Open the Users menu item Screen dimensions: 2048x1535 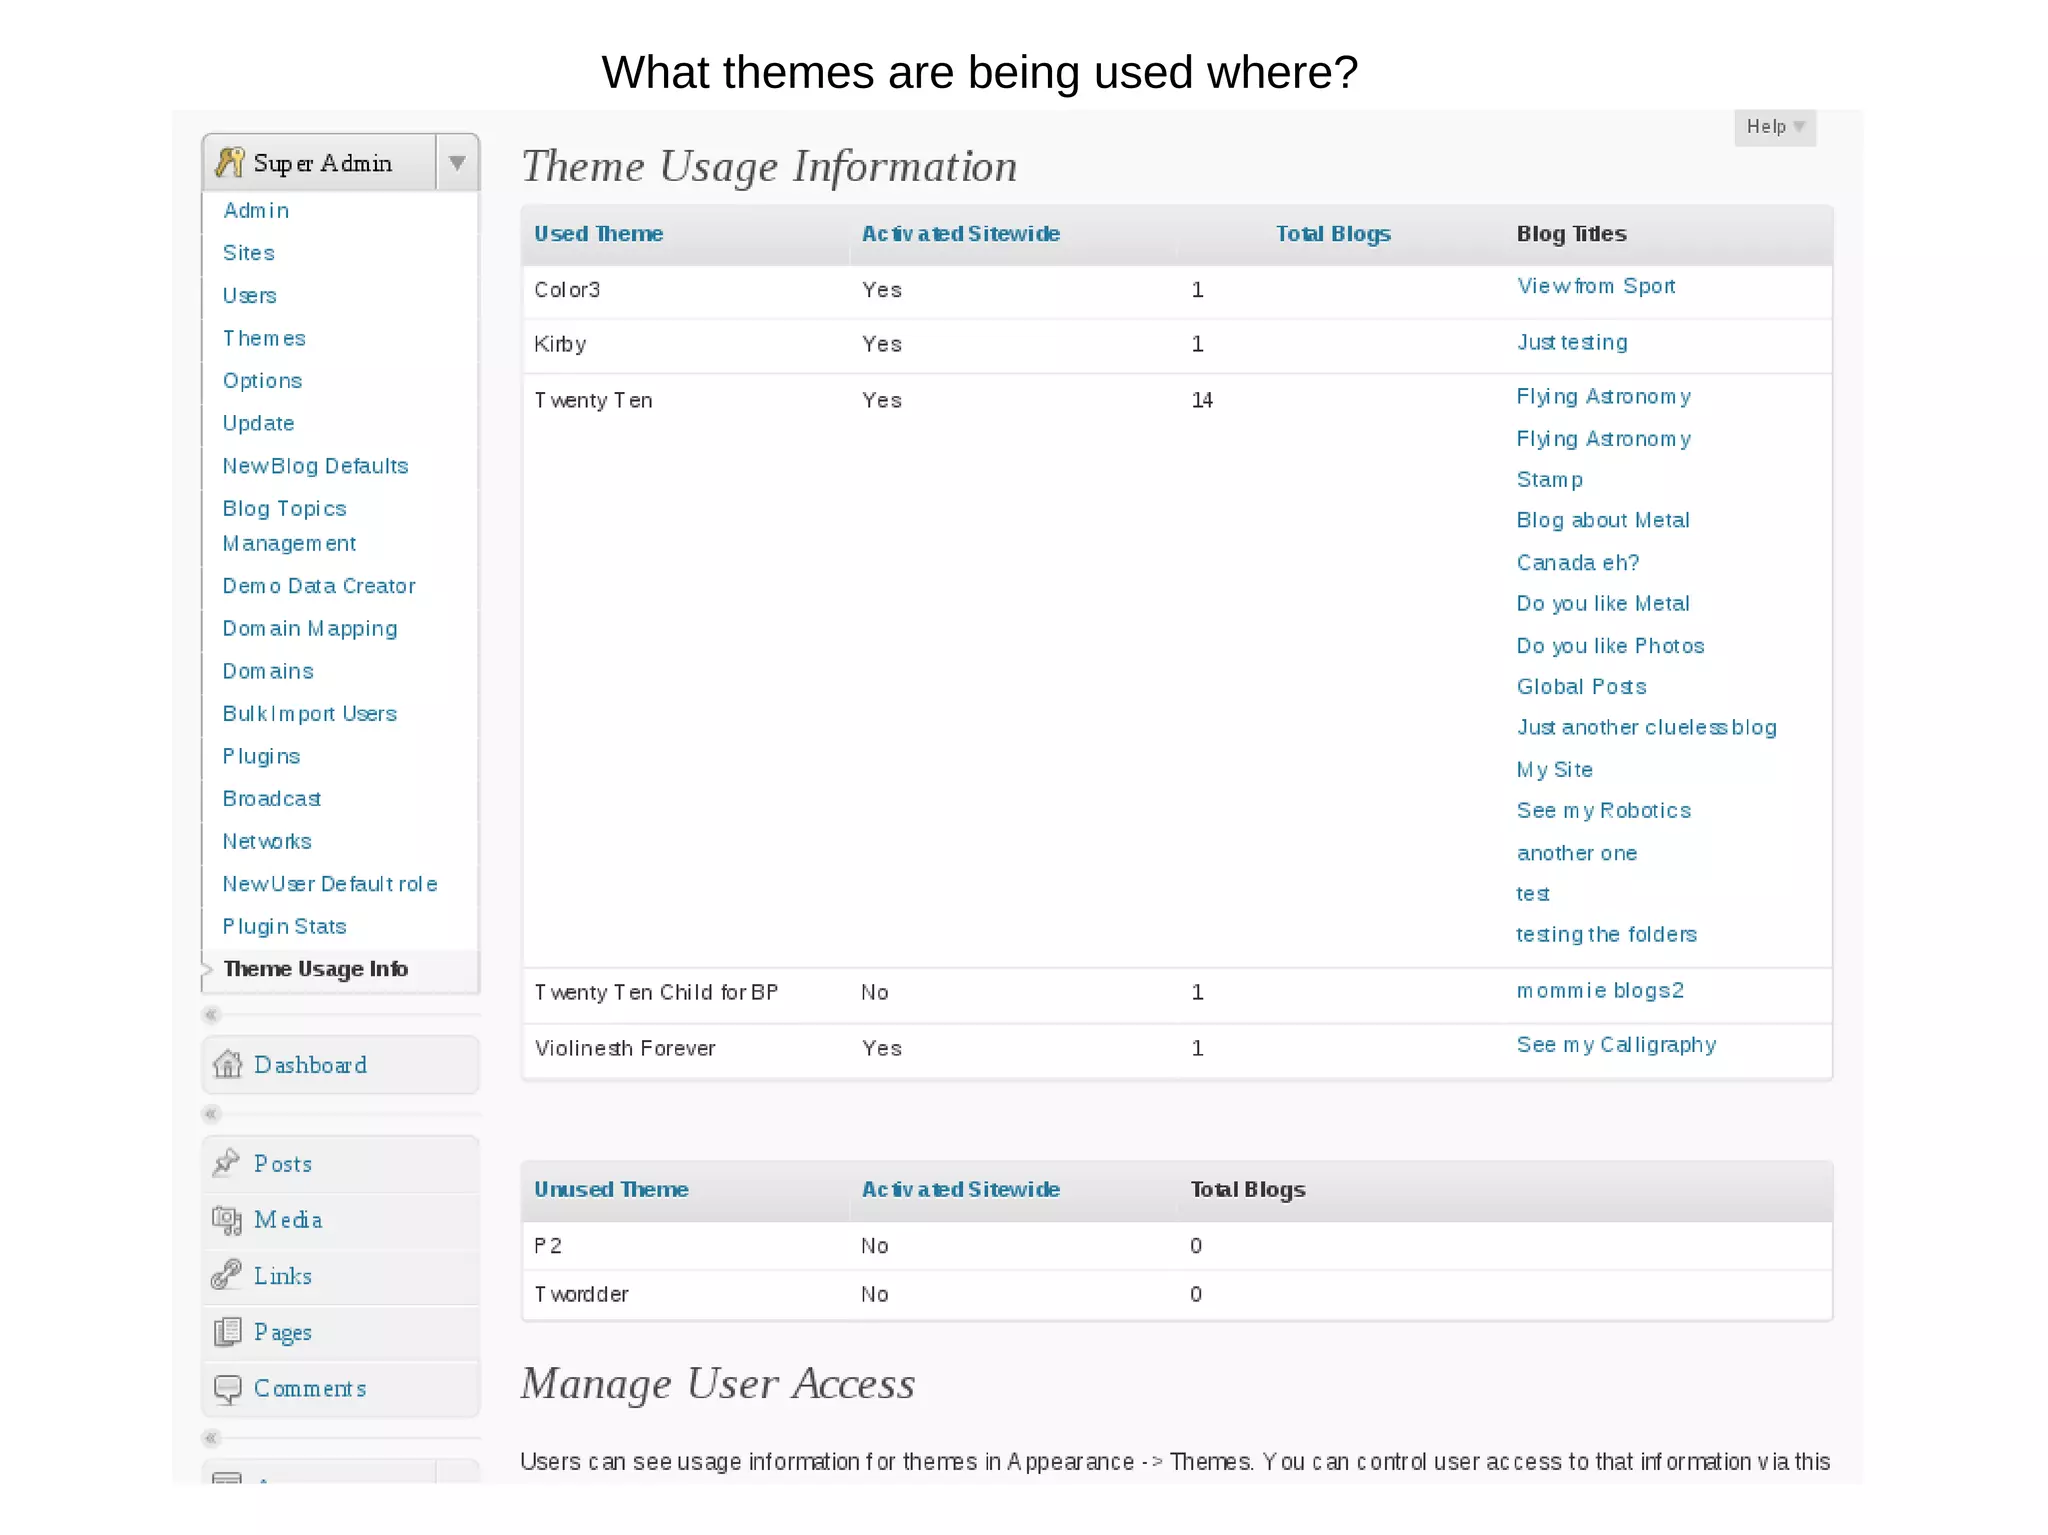(249, 296)
